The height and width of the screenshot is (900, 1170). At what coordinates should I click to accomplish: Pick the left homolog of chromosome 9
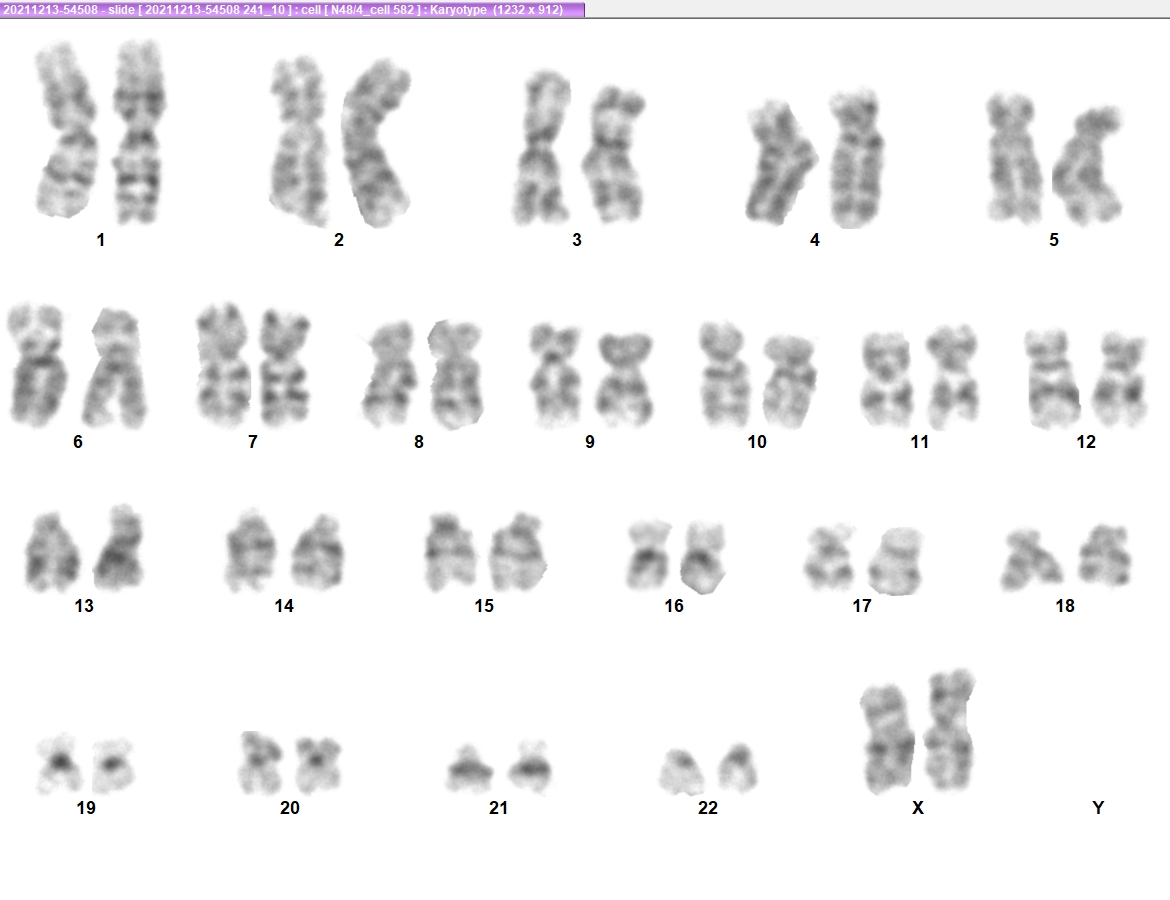click(x=555, y=375)
